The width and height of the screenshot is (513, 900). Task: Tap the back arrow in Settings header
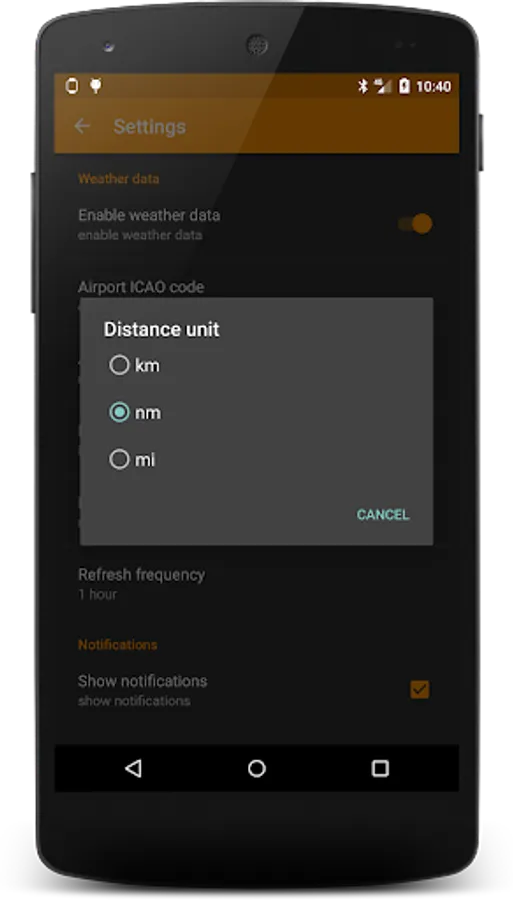(83, 126)
